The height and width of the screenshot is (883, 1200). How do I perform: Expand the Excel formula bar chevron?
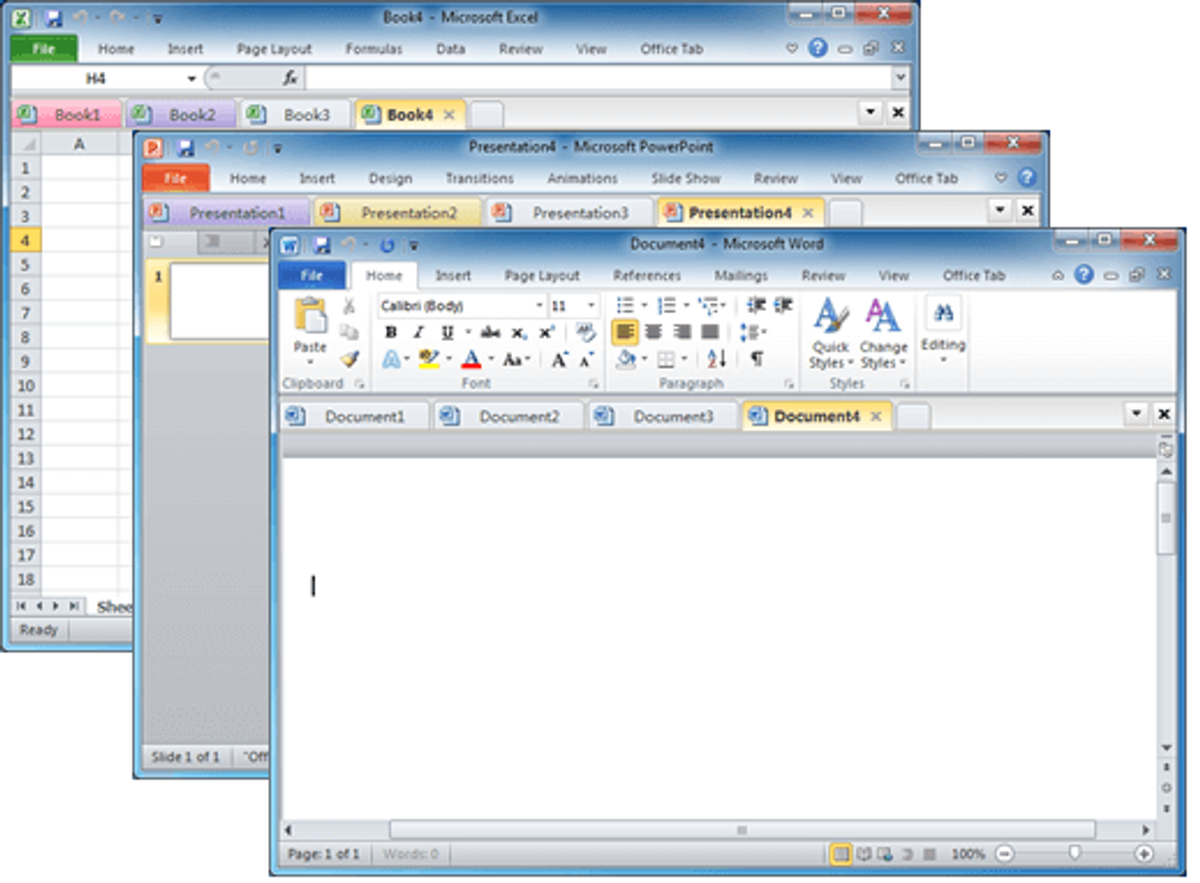pos(900,78)
